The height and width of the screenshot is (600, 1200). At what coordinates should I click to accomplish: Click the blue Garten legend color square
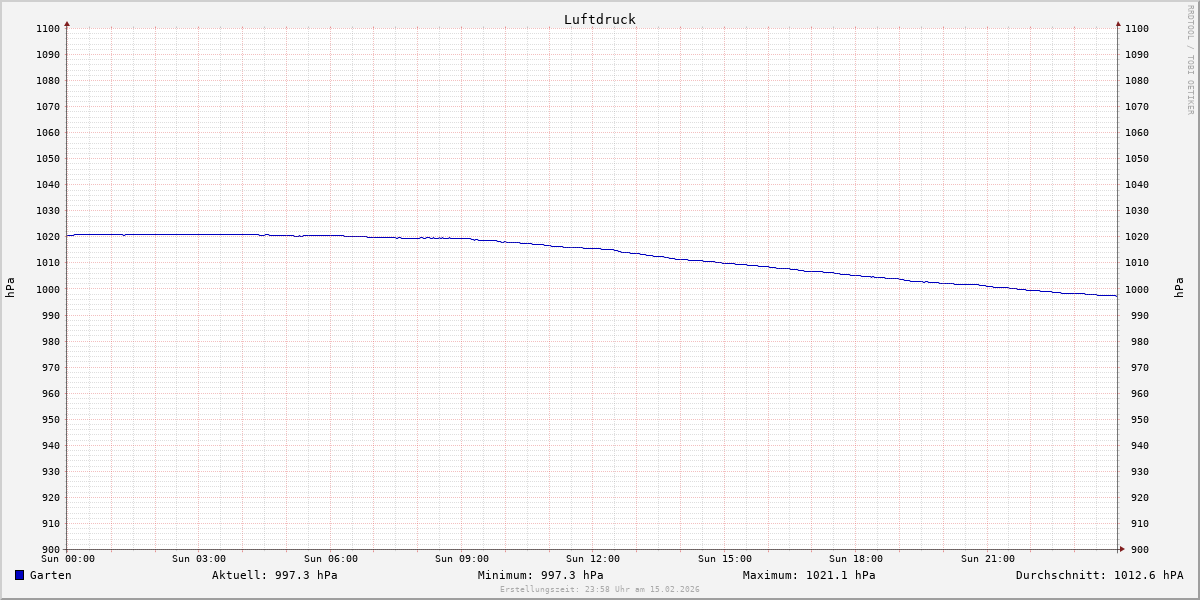tap(19, 575)
